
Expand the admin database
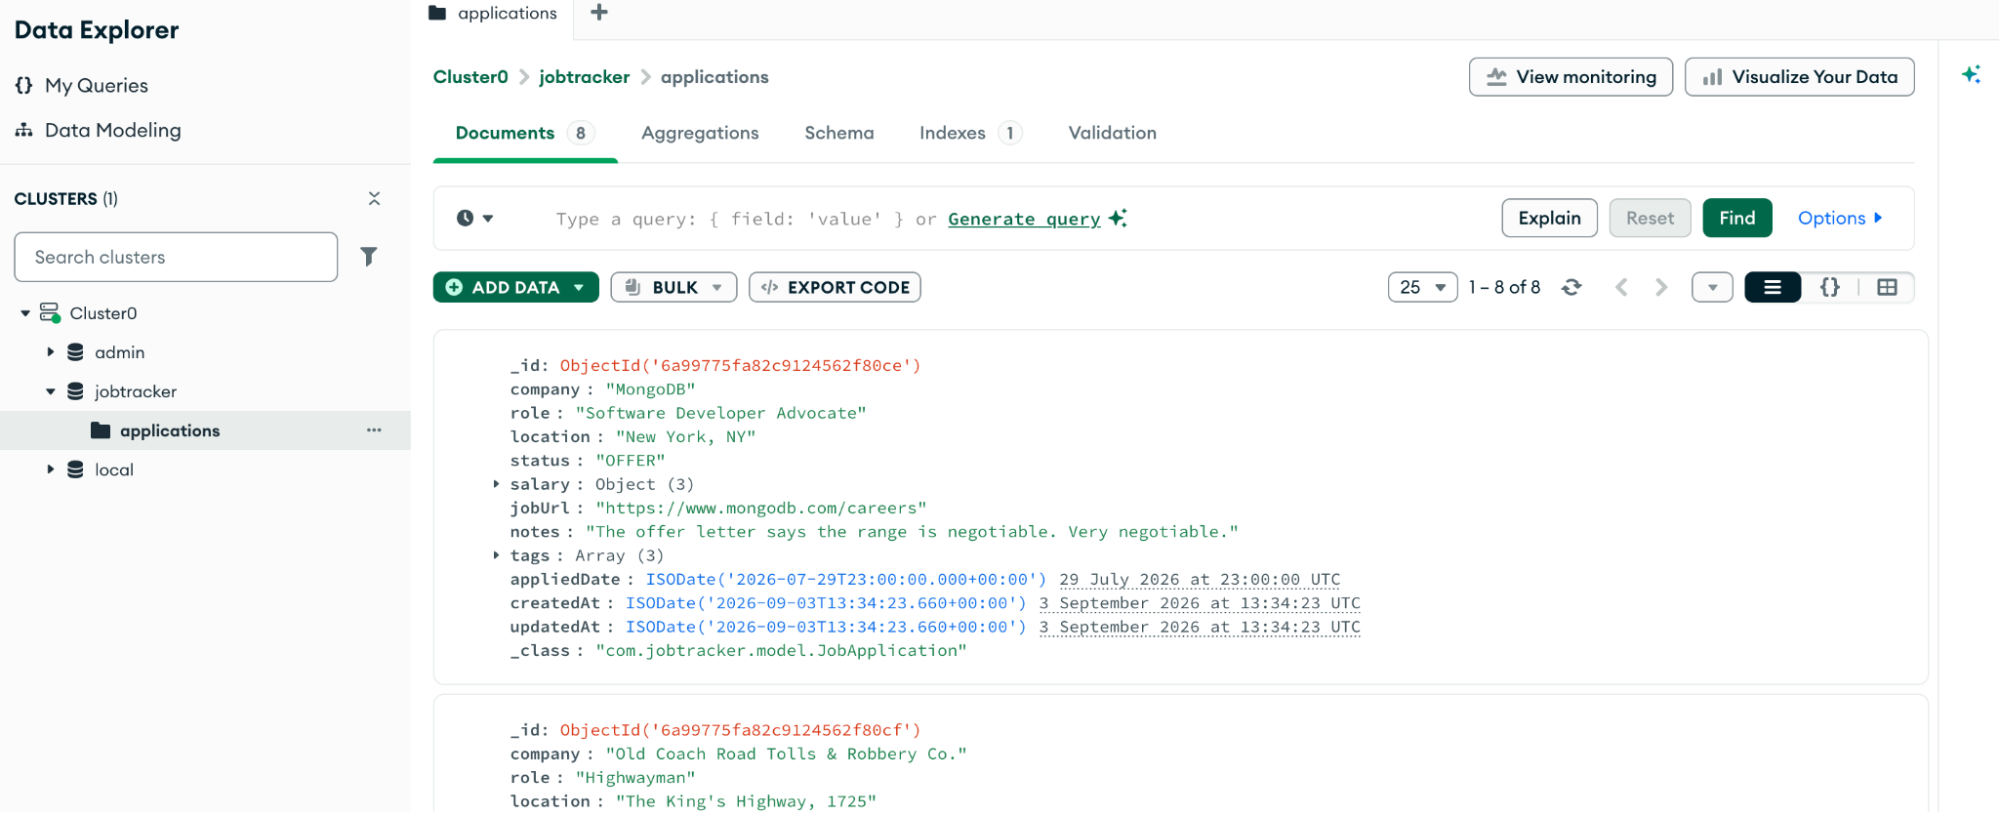50,352
